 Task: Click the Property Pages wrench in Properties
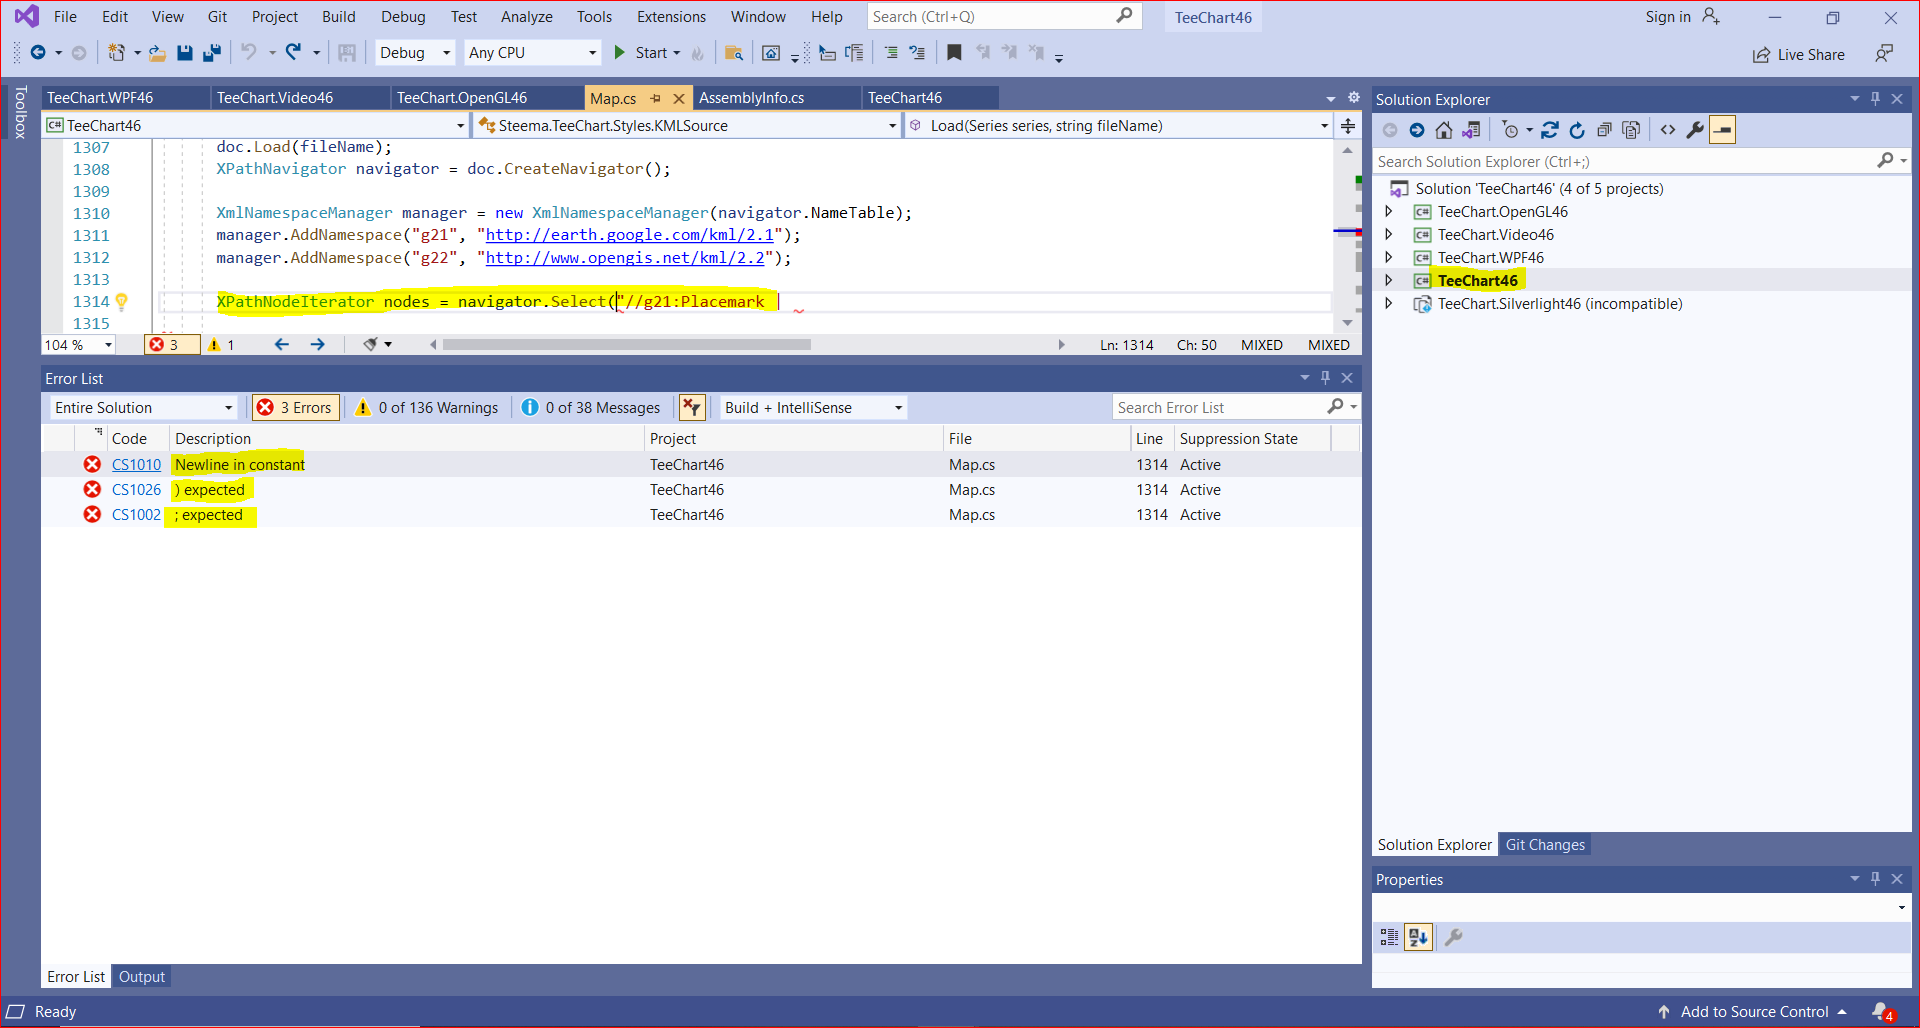[x=1454, y=937]
